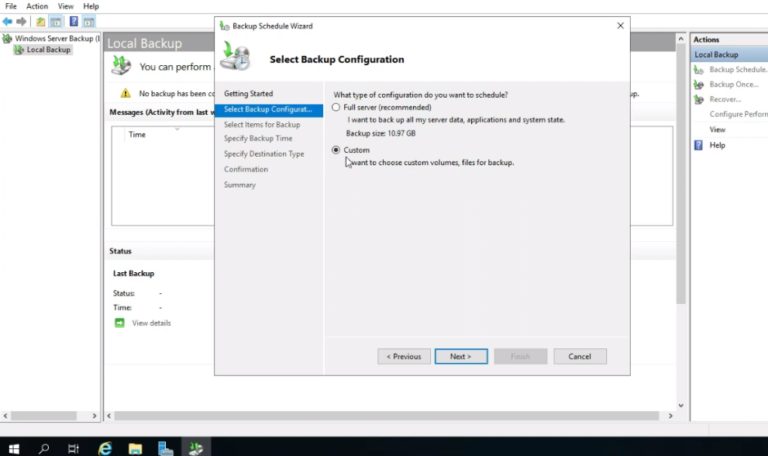Click the Backup Once action icon

[x=698, y=85]
